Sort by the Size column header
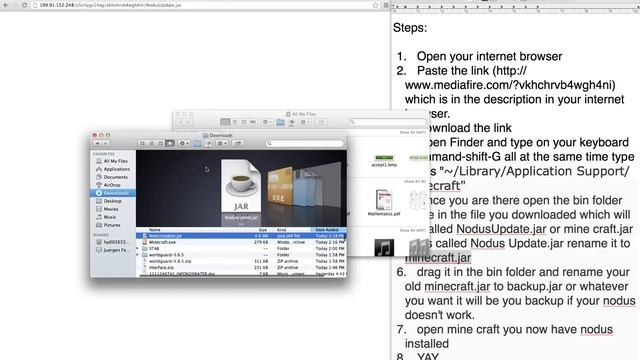The height and width of the screenshot is (360, 640). (263, 230)
